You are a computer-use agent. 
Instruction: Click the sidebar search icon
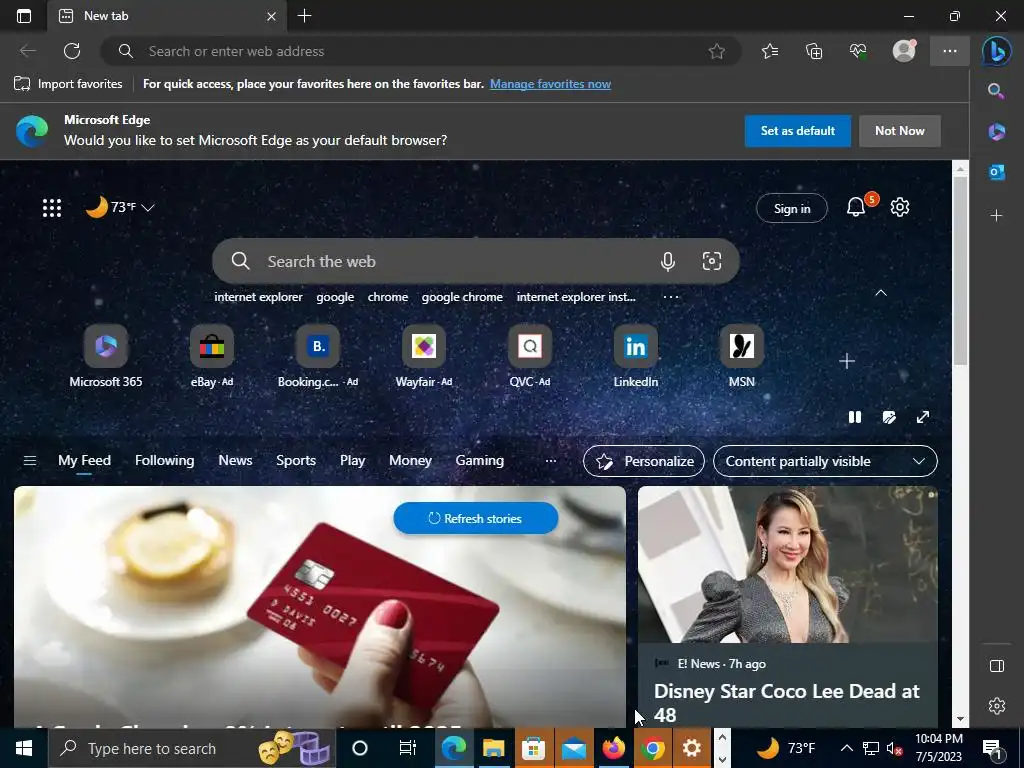click(996, 91)
